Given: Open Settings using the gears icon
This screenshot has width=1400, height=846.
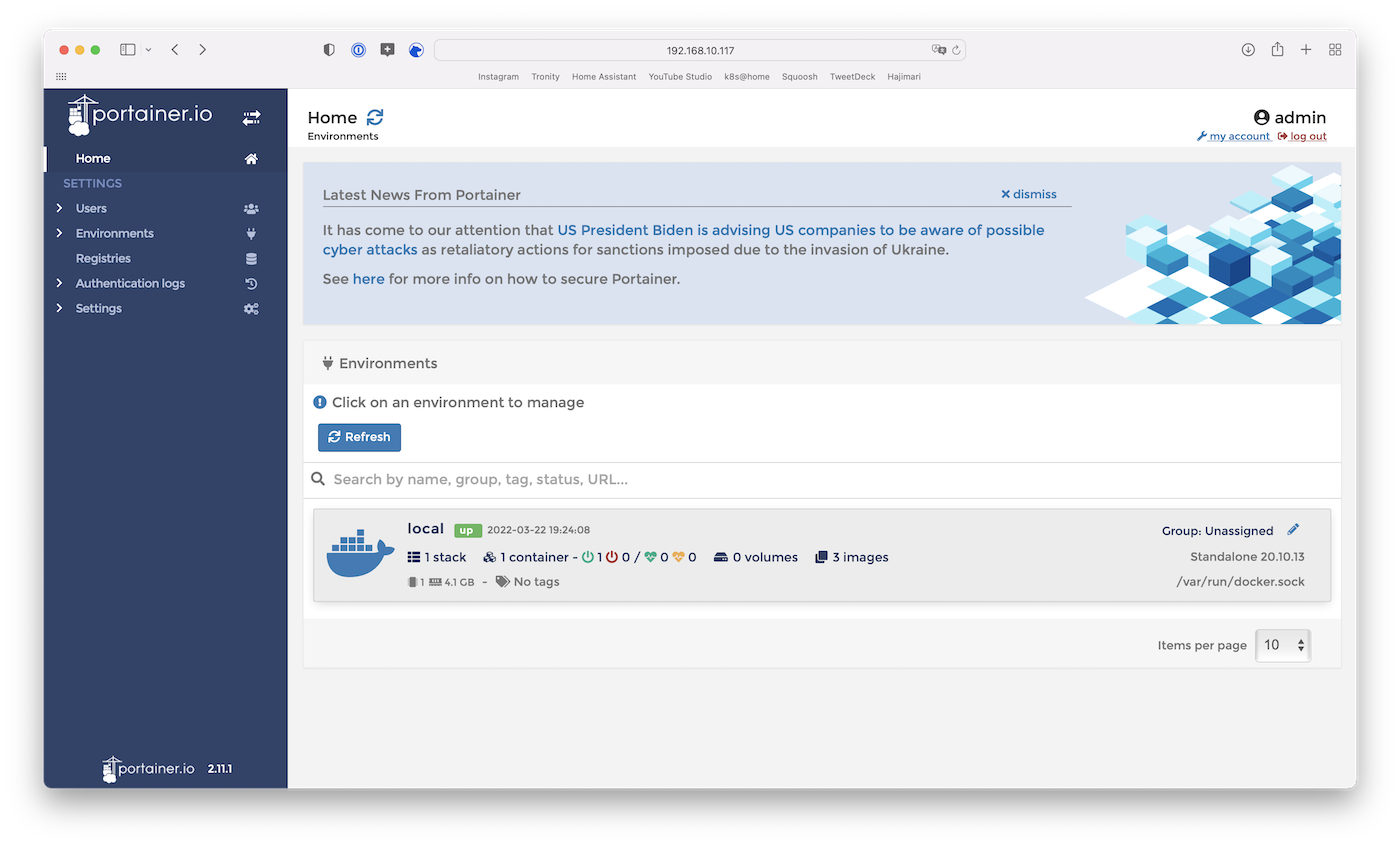Looking at the screenshot, I should coord(251,308).
